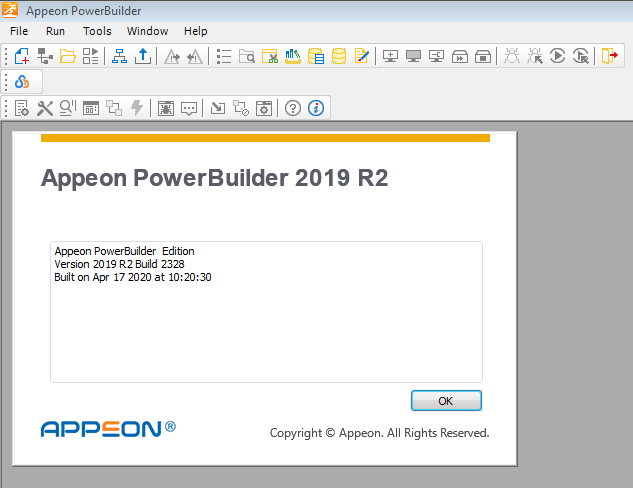Click the Run/Preview object icon
Image resolution: width=633 pixels, height=488 pixels.
coord(90,56)
